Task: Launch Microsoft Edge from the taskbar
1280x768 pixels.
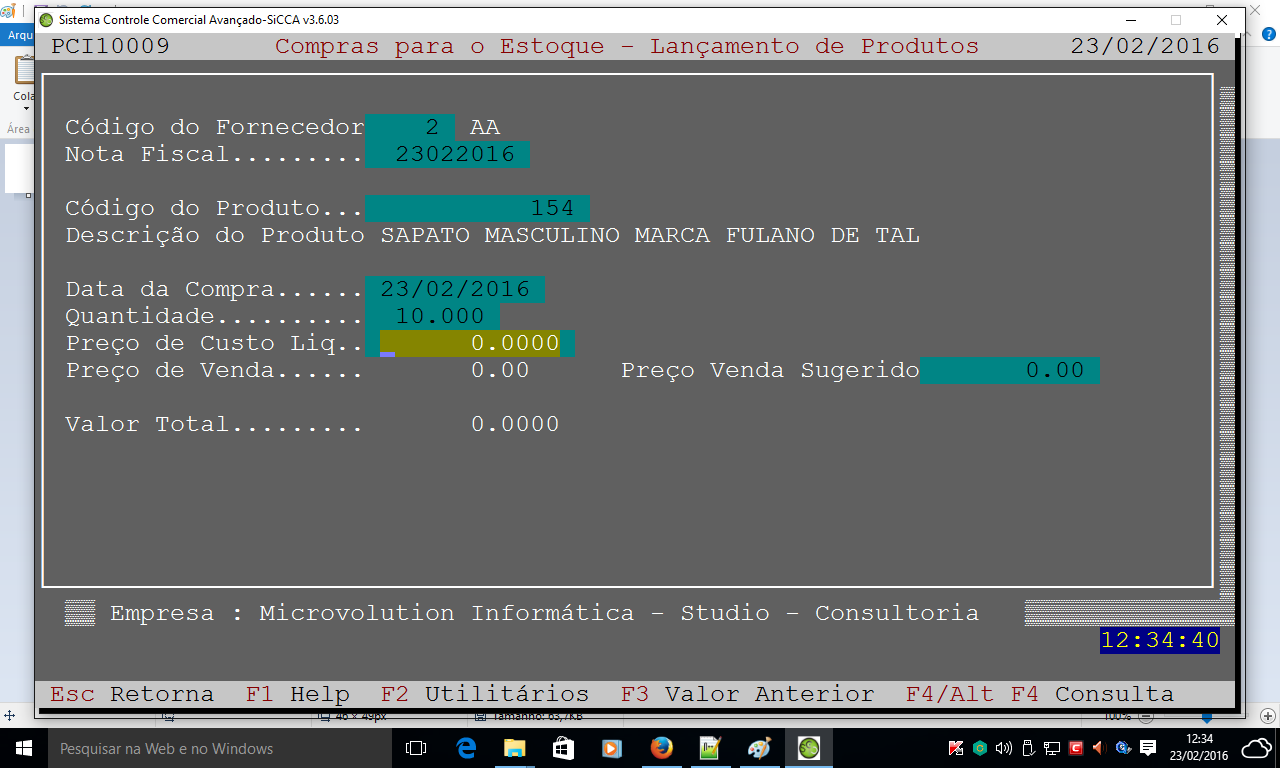Action: click(x=465, y=748)
